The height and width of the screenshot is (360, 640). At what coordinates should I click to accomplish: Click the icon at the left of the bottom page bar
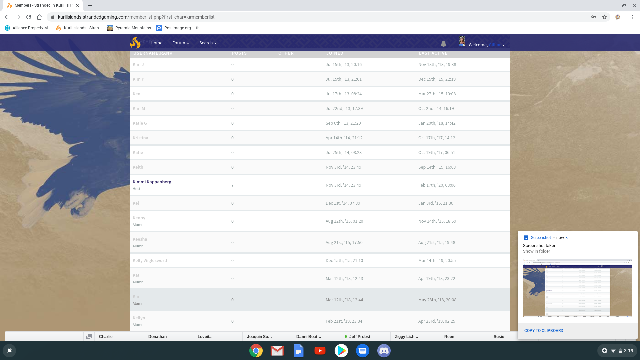tap(89, 336)
